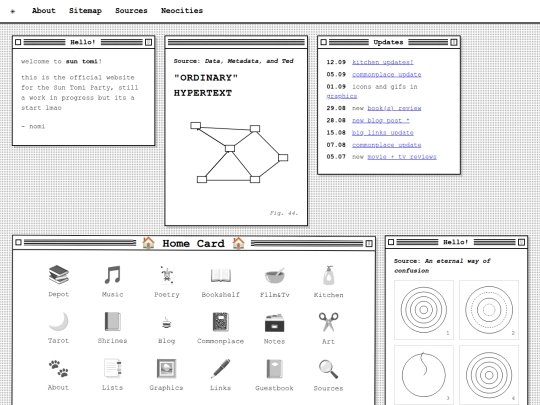Open the Guestbook icon

(x=274, y=368)
